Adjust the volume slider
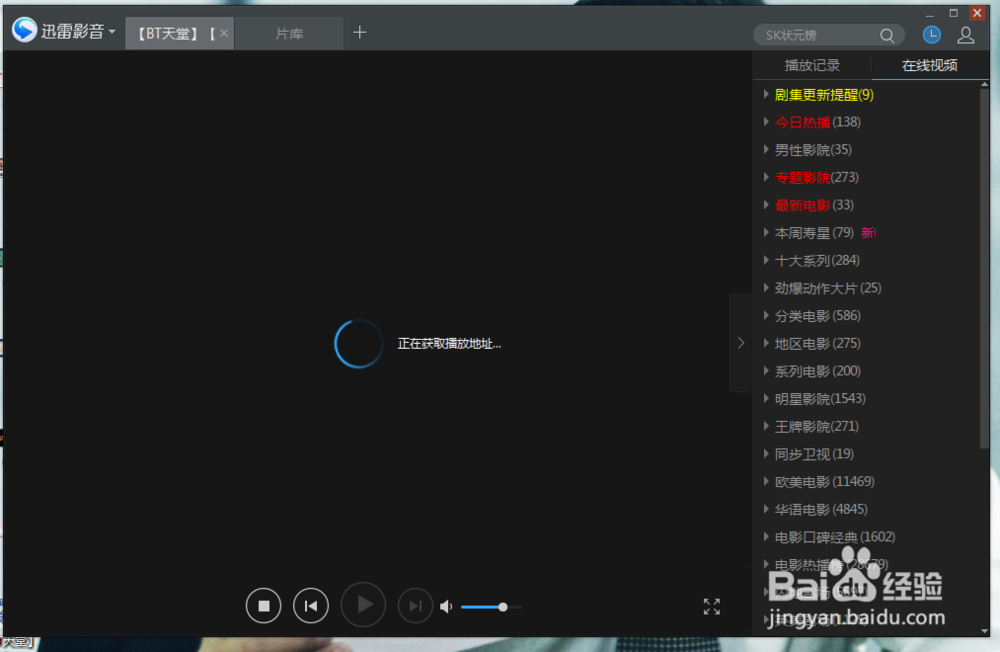Screen dimensions: 1000x652 coord(491,607)
